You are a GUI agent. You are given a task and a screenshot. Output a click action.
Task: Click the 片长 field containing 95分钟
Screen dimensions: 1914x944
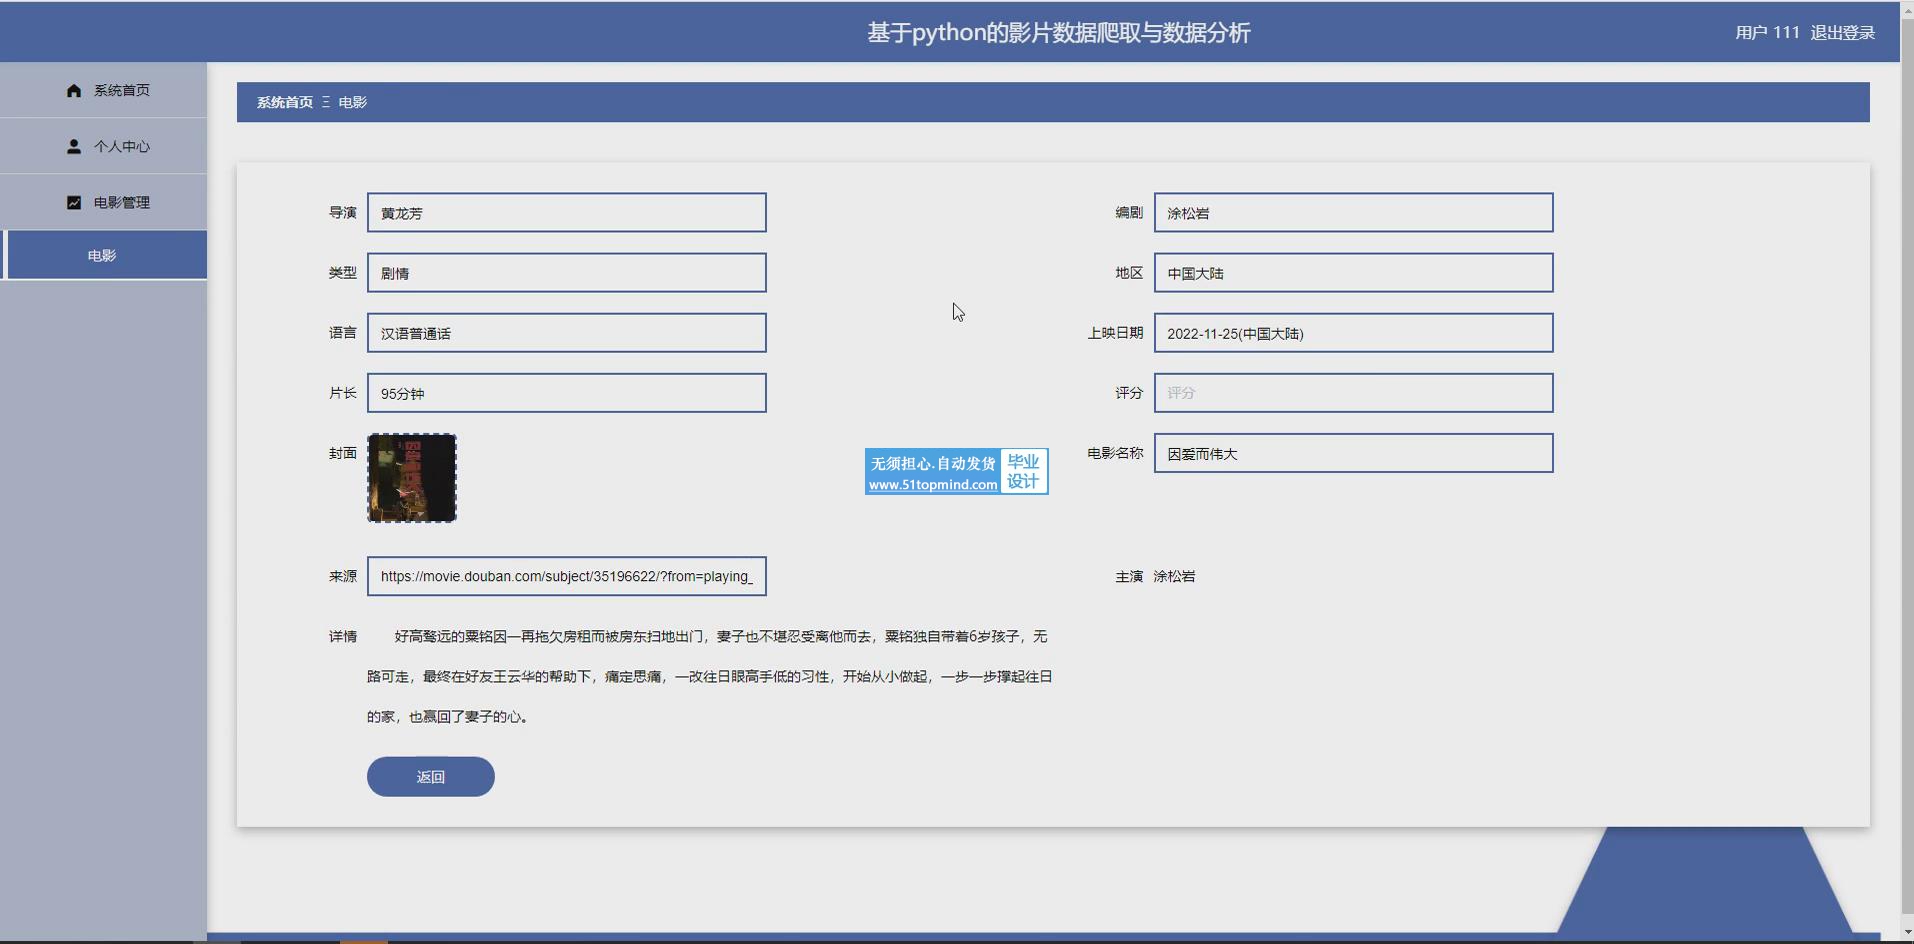coord(566,393)
